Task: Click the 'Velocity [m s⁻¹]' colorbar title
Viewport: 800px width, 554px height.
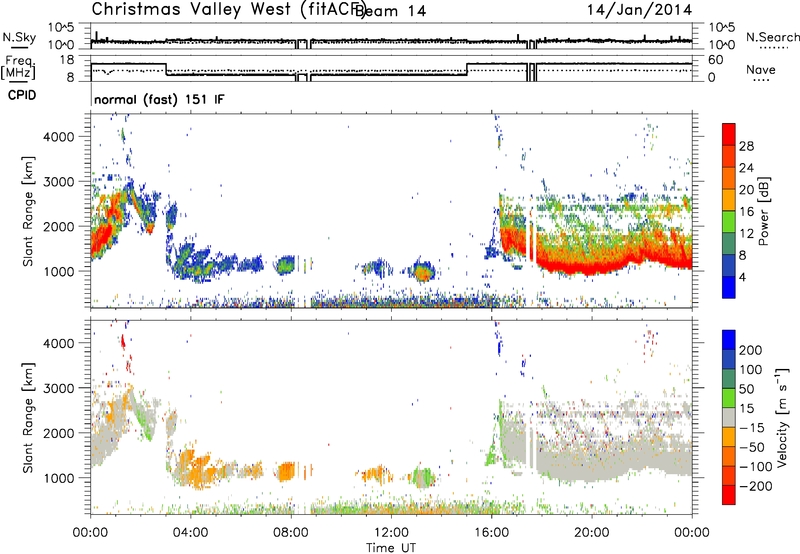Action: [x=782, y=417]
